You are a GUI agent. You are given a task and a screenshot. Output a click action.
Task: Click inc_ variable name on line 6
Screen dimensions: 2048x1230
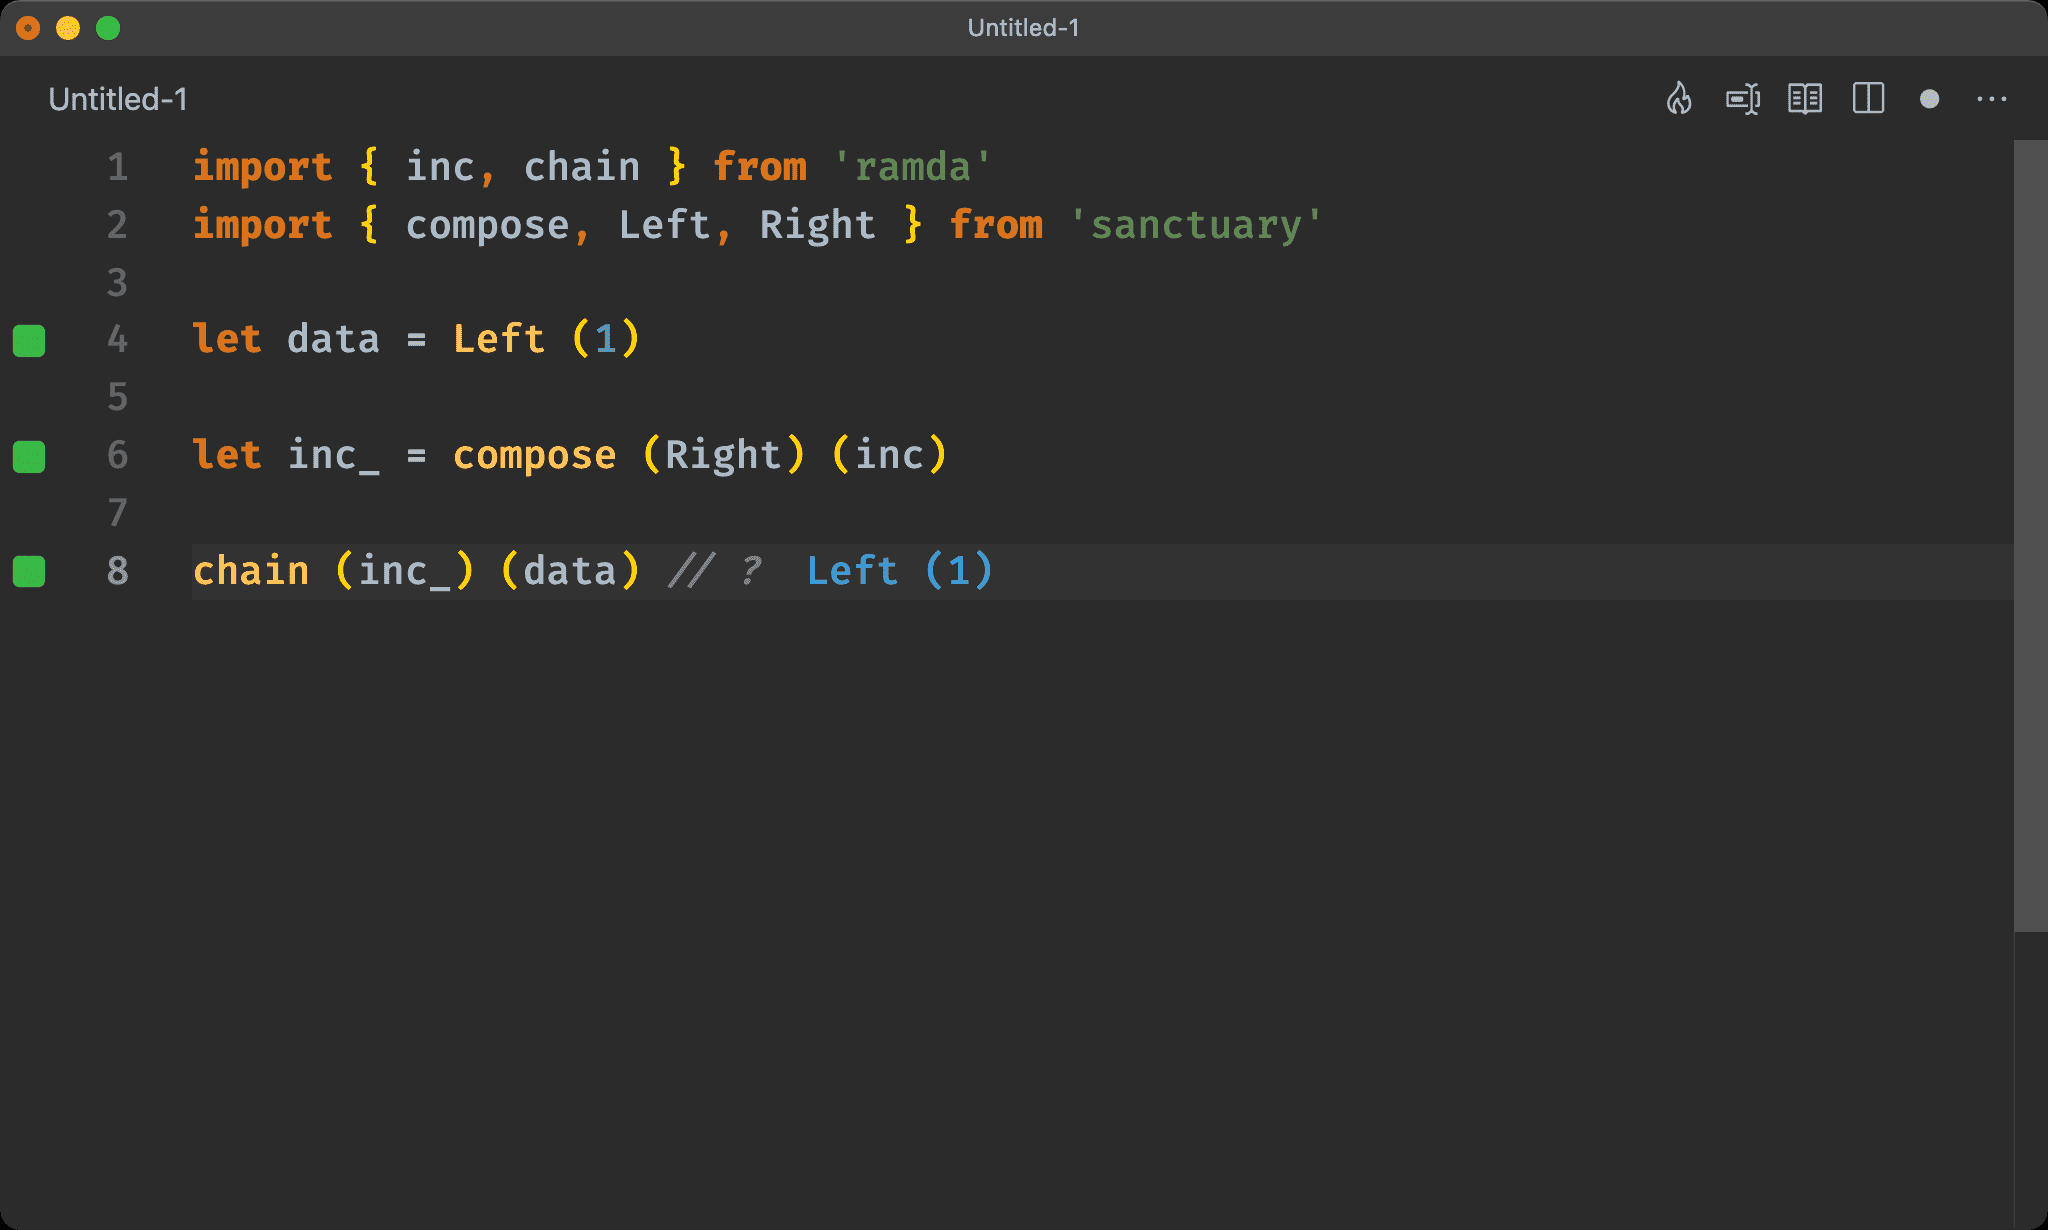tap(334, 456)
